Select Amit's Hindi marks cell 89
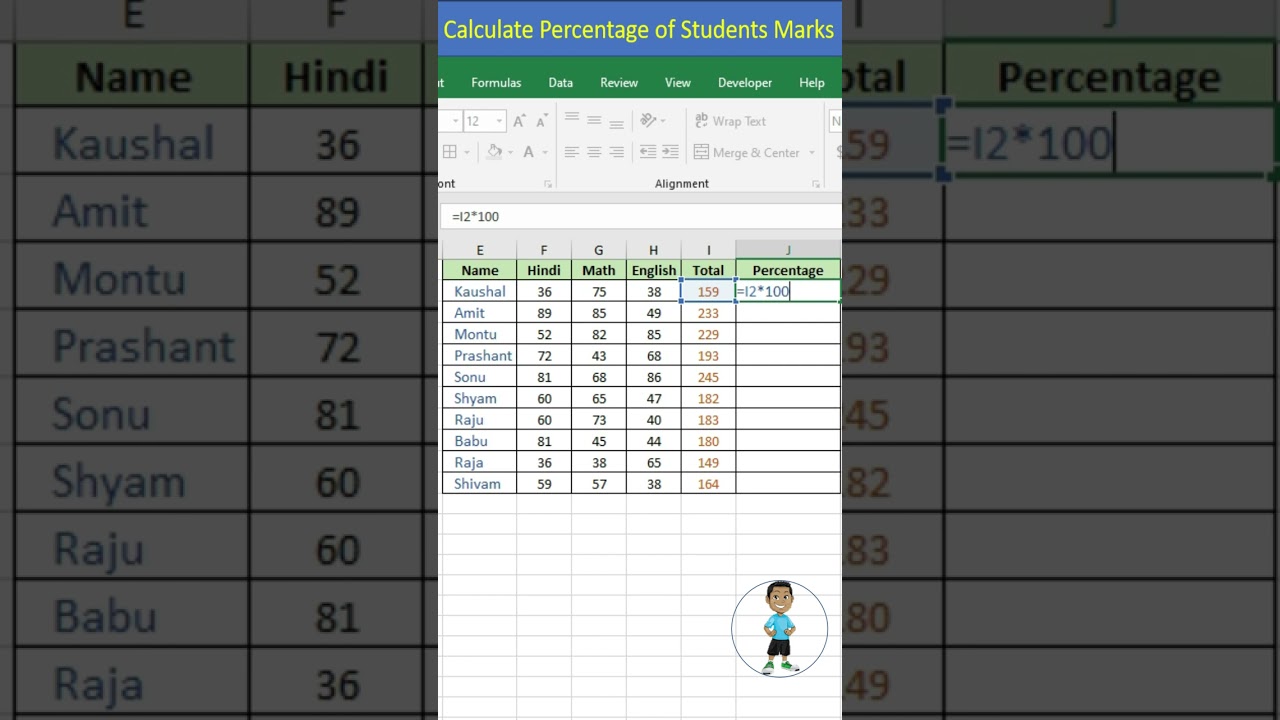This screenshot has width=1280, height=720. click(x=544, y=313)
